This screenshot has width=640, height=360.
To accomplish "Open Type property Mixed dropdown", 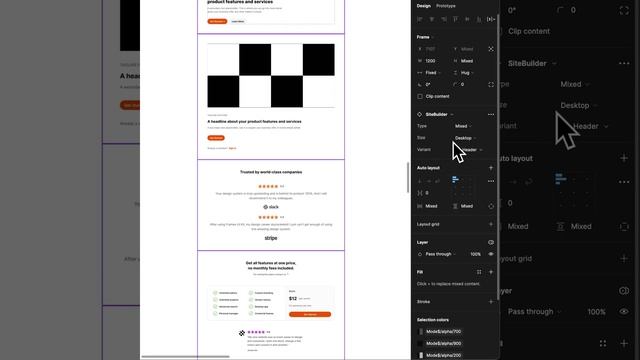I will (x=464, y=126).
